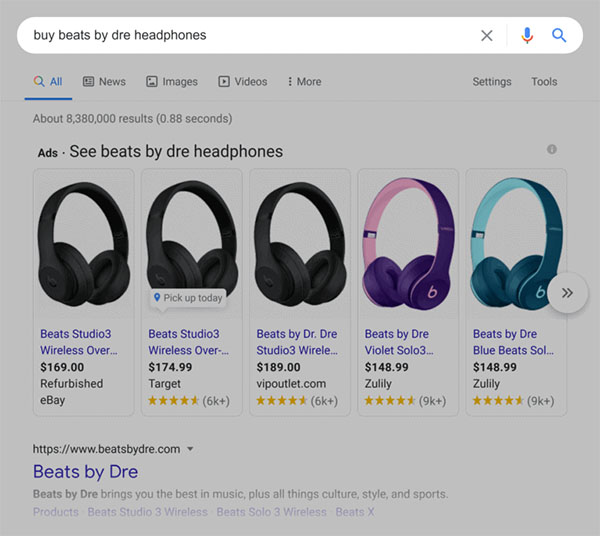Click the Target seller name
The image size is (600, 536).
[x=165, y=384]
